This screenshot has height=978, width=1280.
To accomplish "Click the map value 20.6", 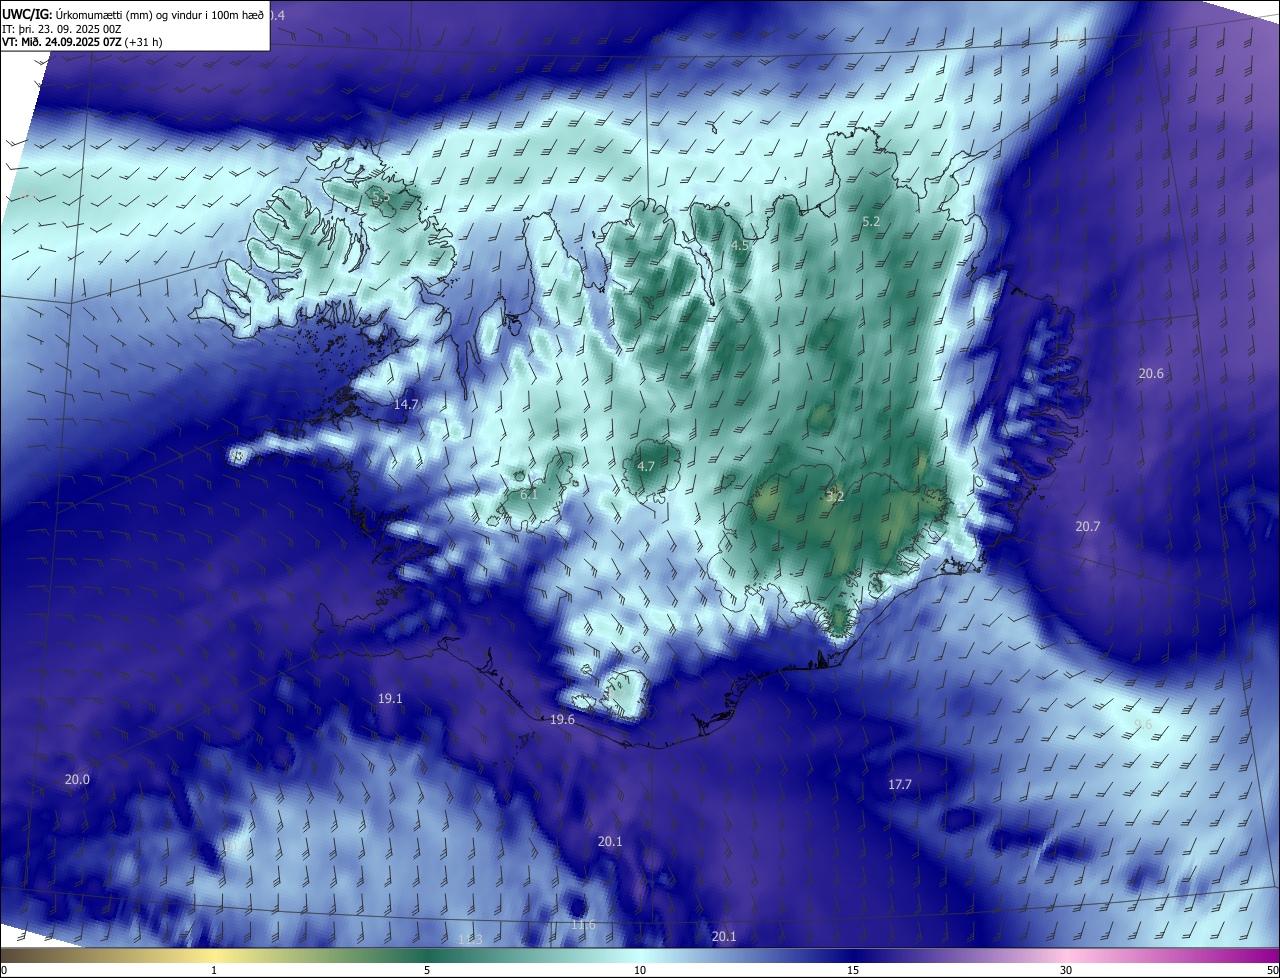I will click(1151, 374).
